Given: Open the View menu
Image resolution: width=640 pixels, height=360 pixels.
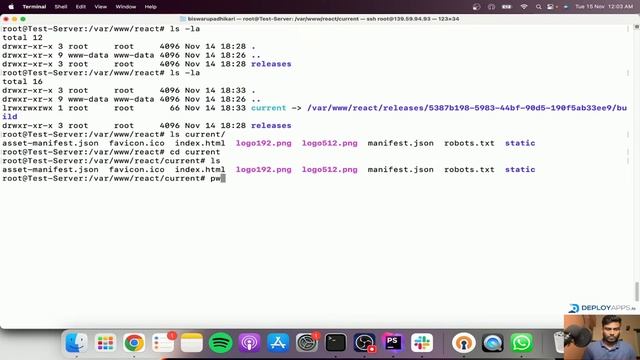Looking at the screenshot, I should 100,7.
